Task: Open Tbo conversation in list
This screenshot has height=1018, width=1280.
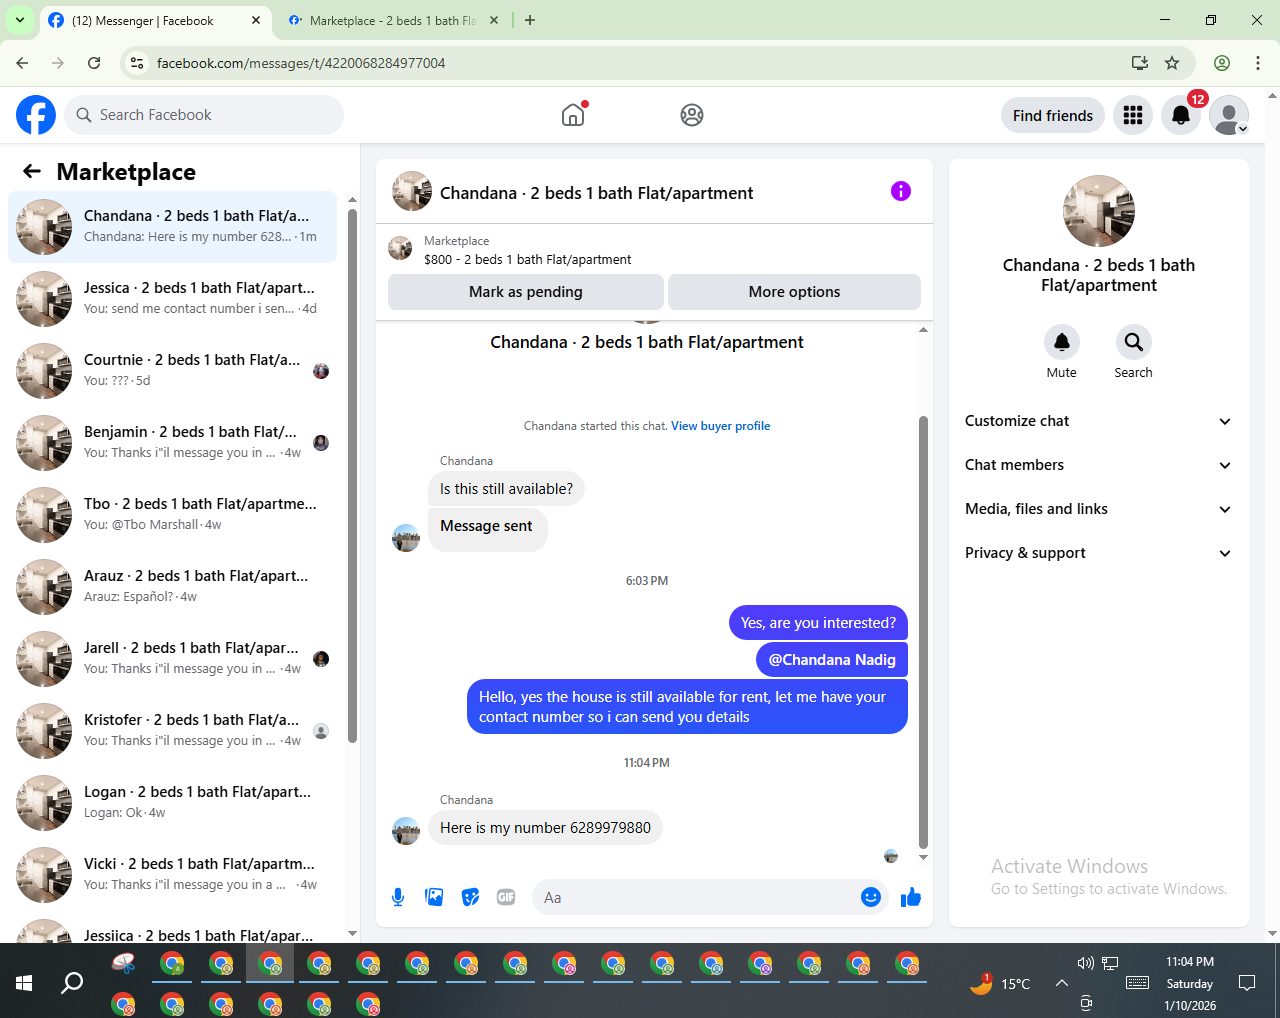Action: [x=172, y=514]
